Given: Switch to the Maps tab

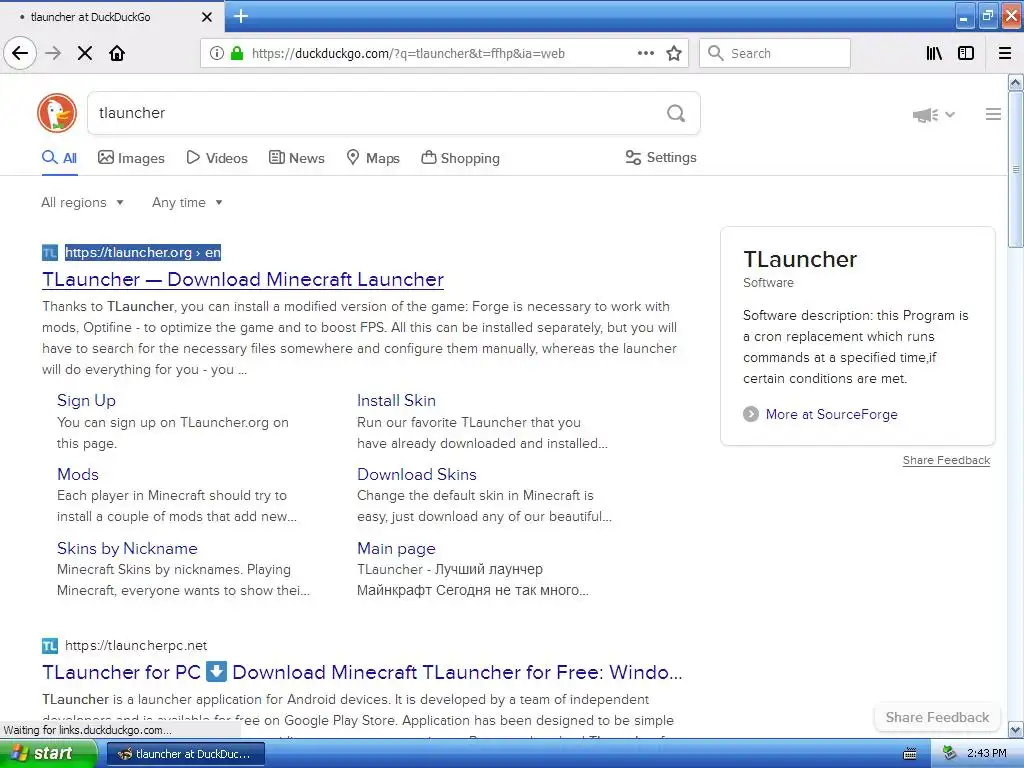Looking at the screenshot, I should click(373, 158).
